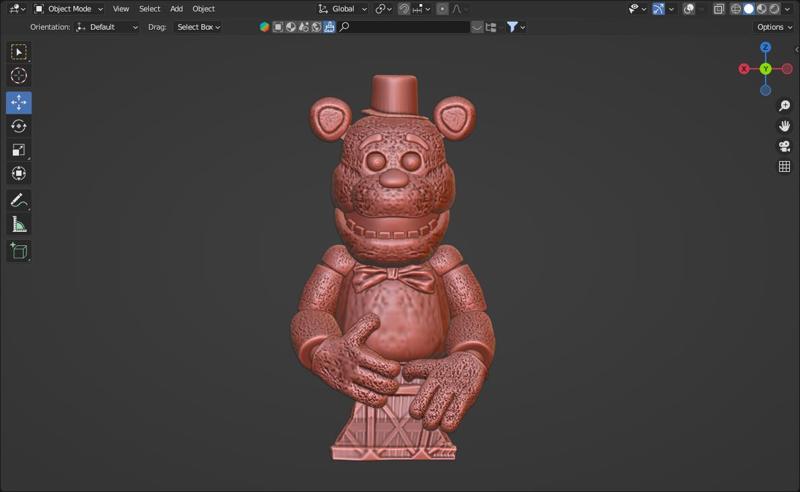Select the Annotate pencil tool
The height and width of the screenshot is (492, 800).
click(x=19, y=201)
